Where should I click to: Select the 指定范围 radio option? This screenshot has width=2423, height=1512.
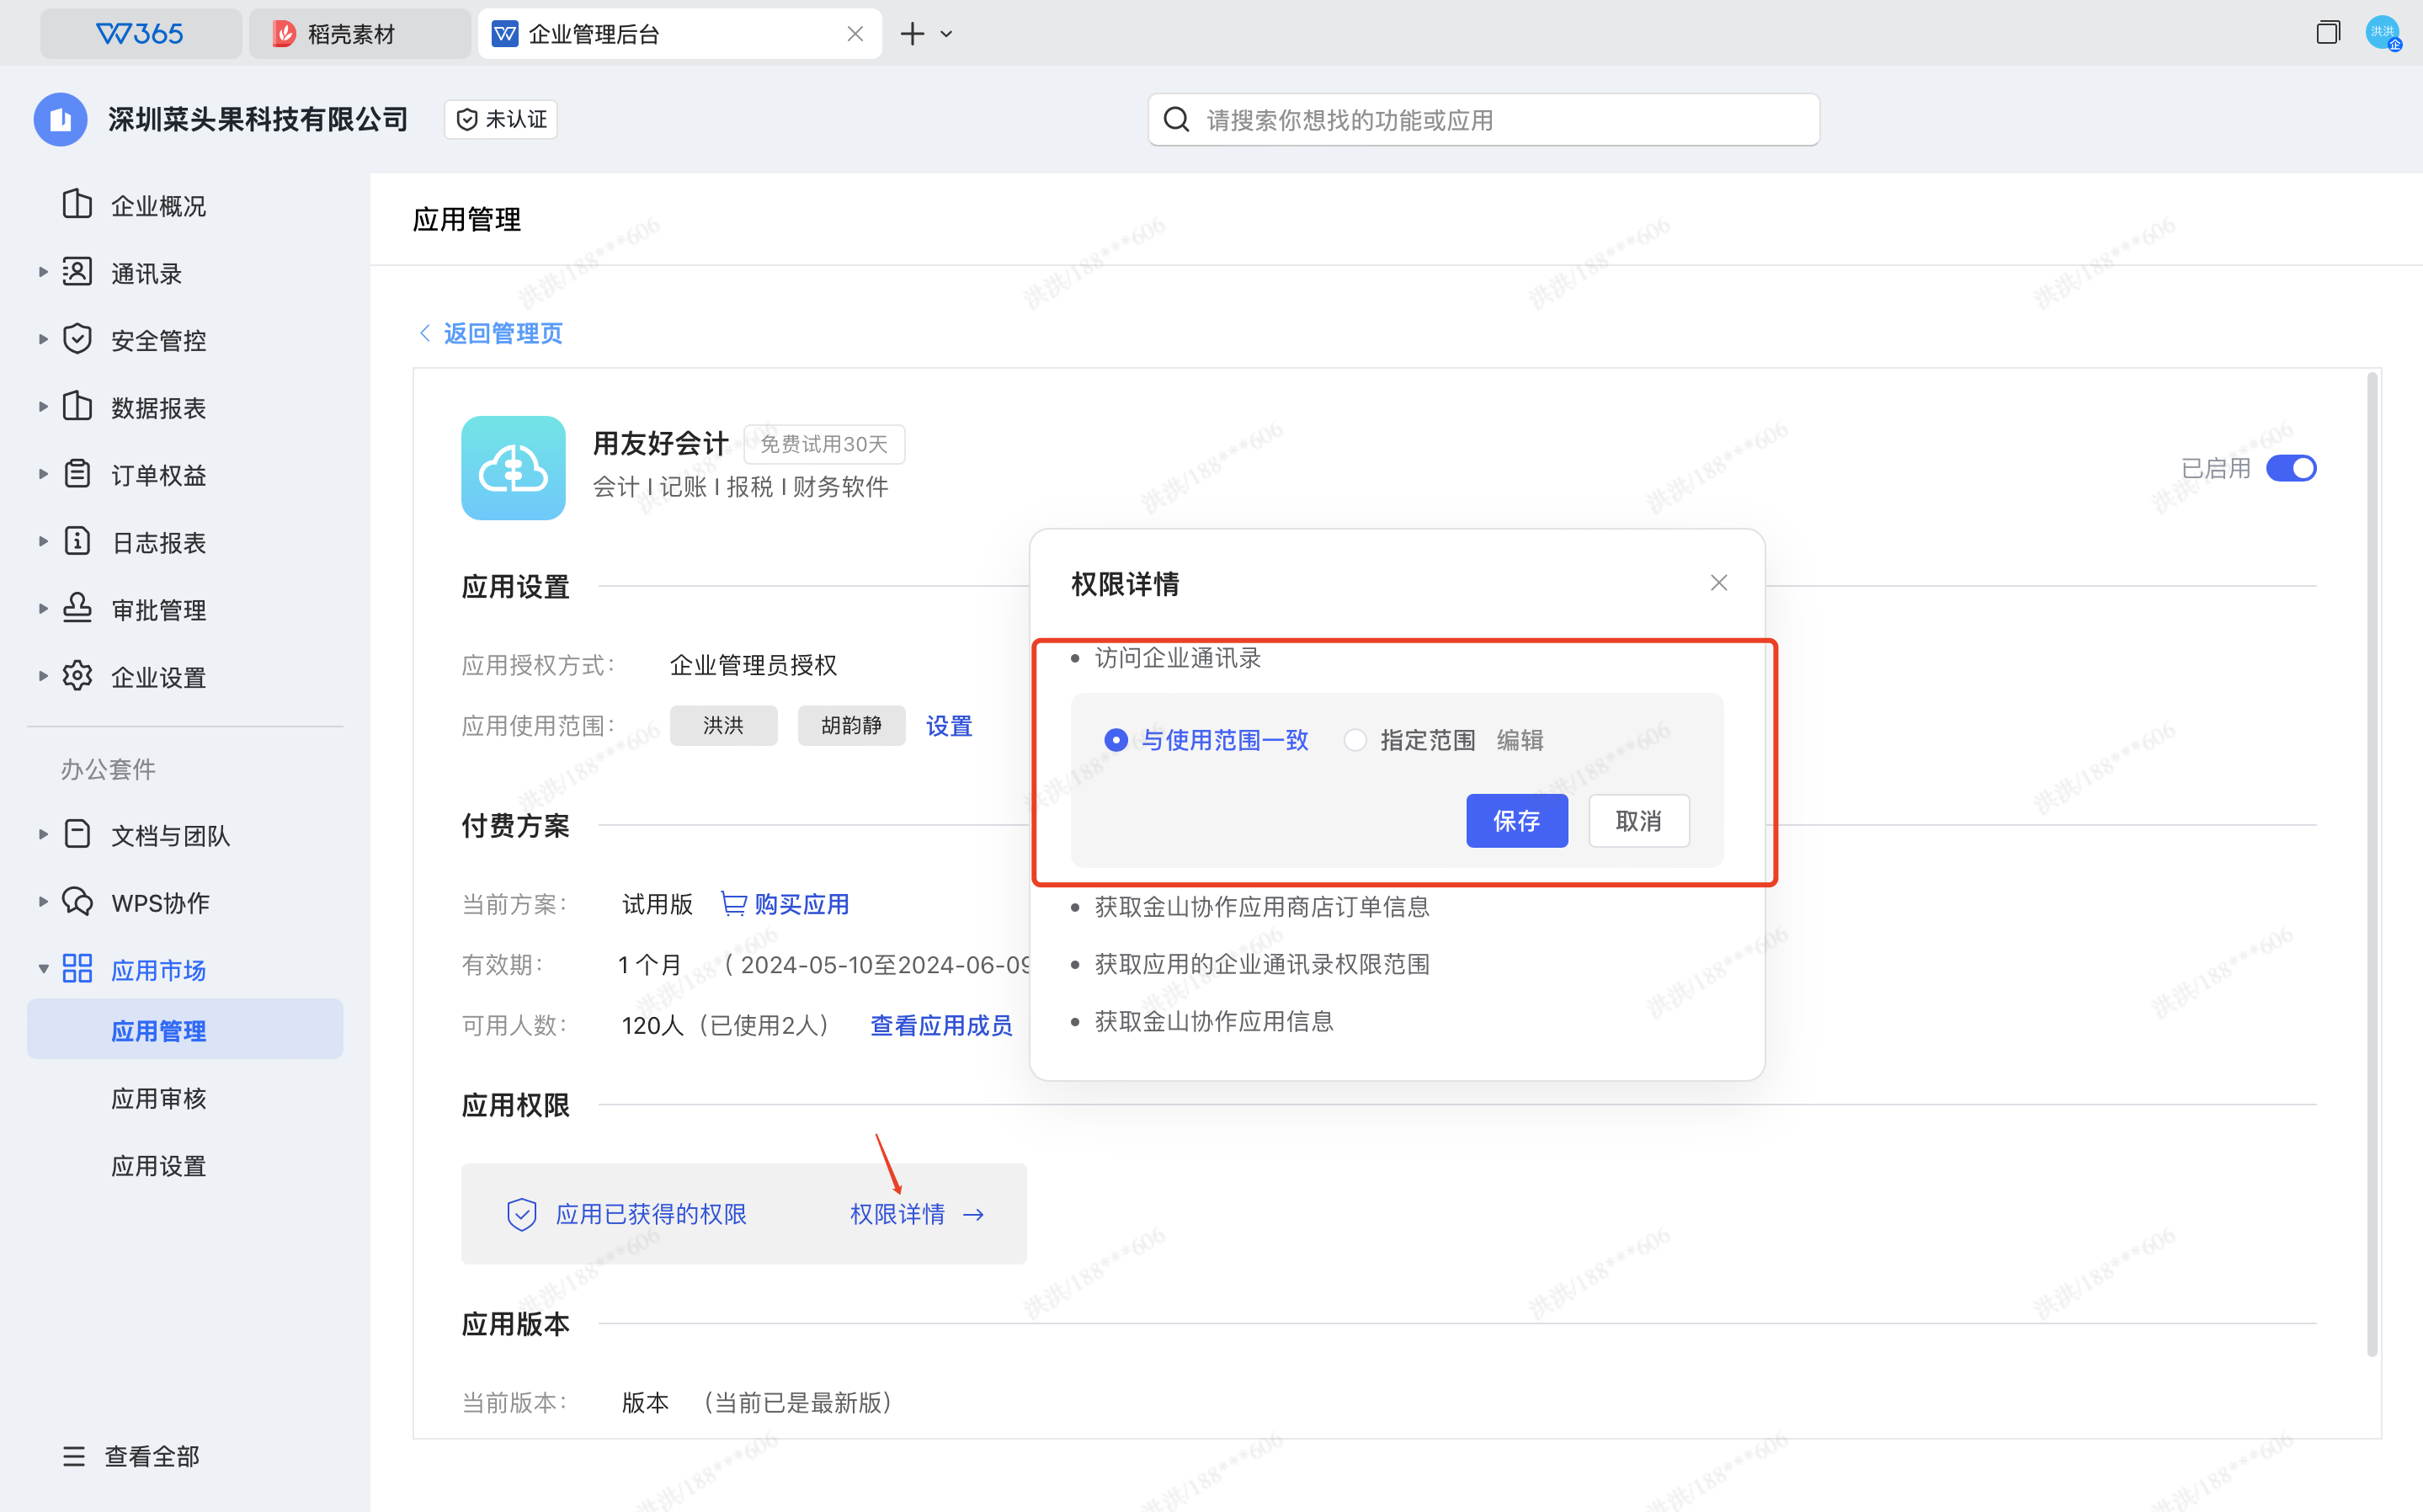(x=1355, y=740)
